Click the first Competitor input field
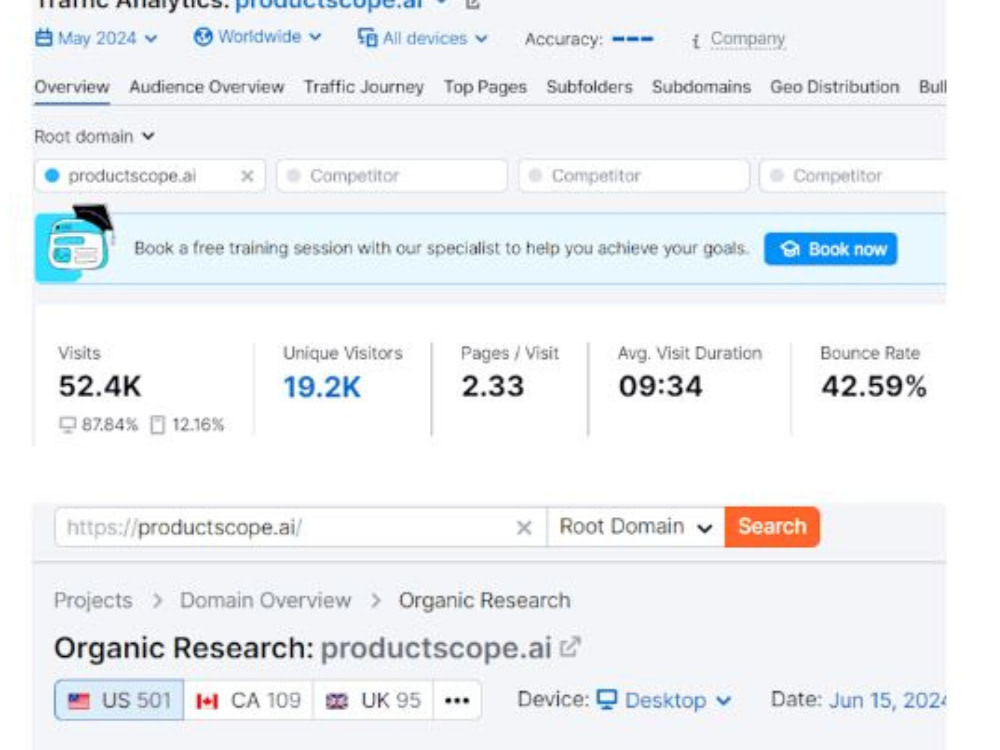 click(392, 175)
